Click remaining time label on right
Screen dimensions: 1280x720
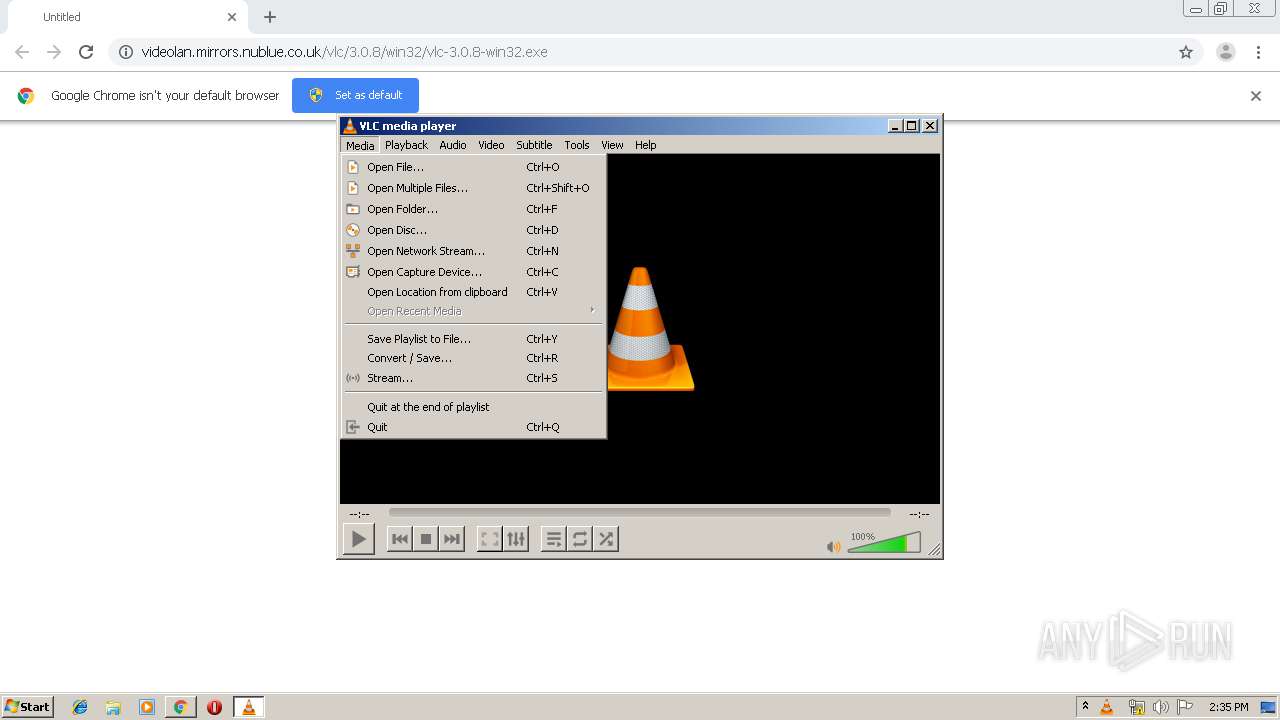pyautogui.click(x=919, y=514)
